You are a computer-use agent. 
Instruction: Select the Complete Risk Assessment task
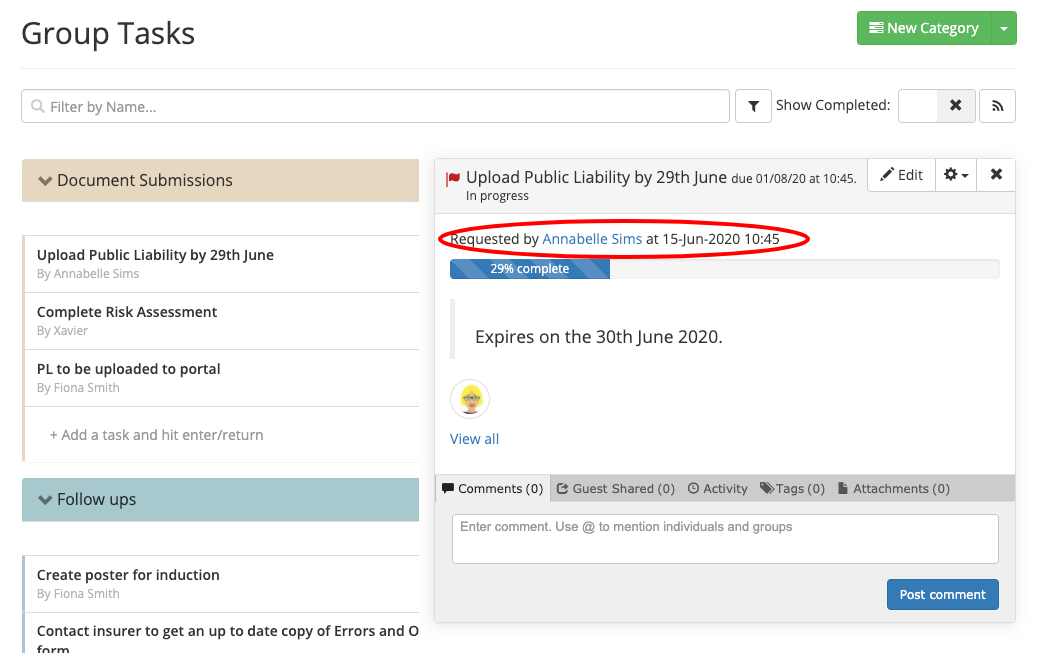[x=222, y=321]
